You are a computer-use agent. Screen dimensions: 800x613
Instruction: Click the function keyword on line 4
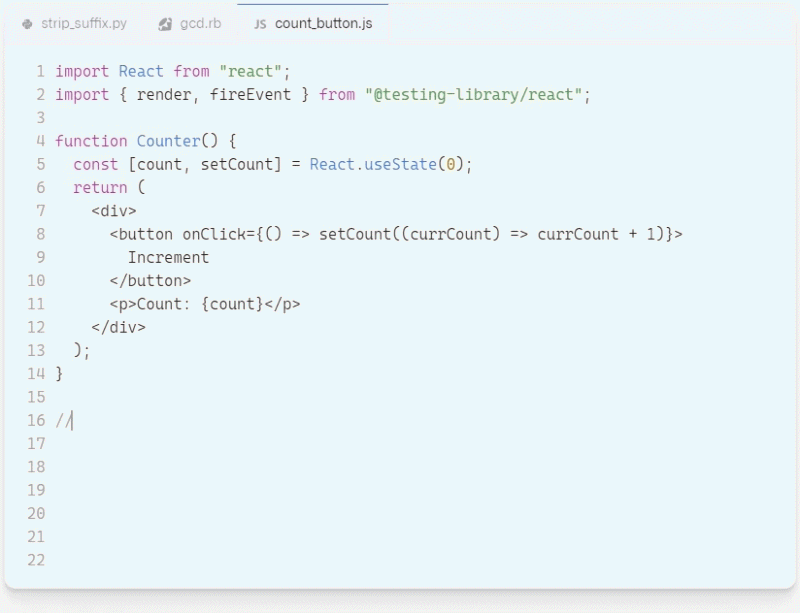91,141
